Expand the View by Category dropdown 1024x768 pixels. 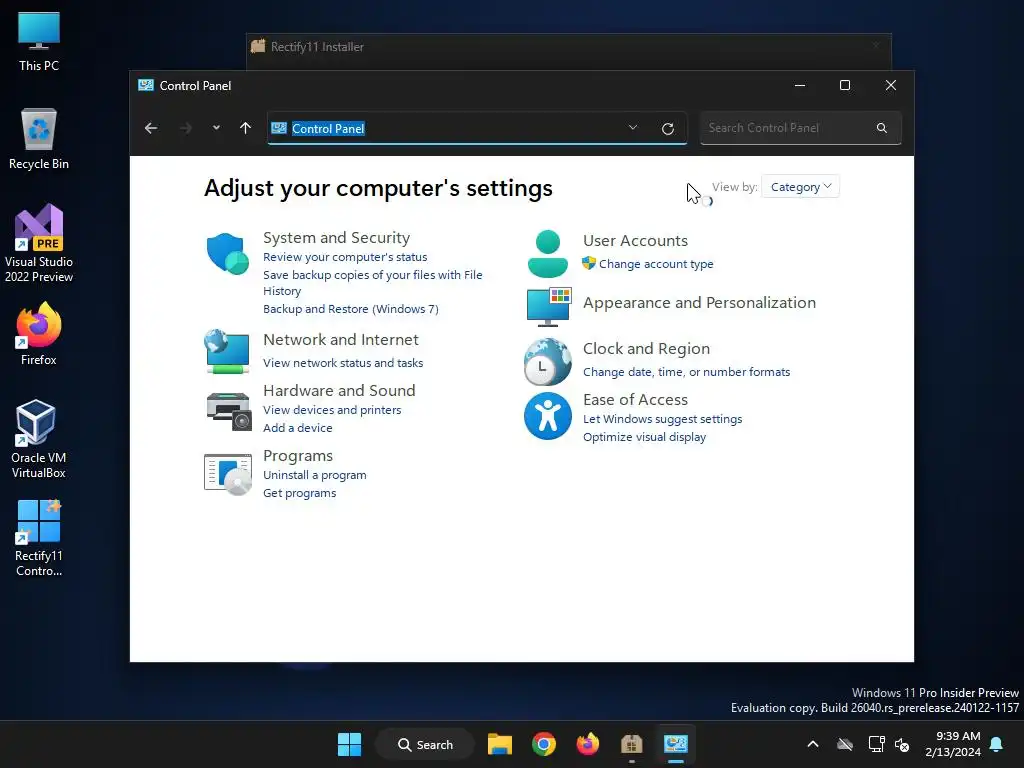coord(800,187)
